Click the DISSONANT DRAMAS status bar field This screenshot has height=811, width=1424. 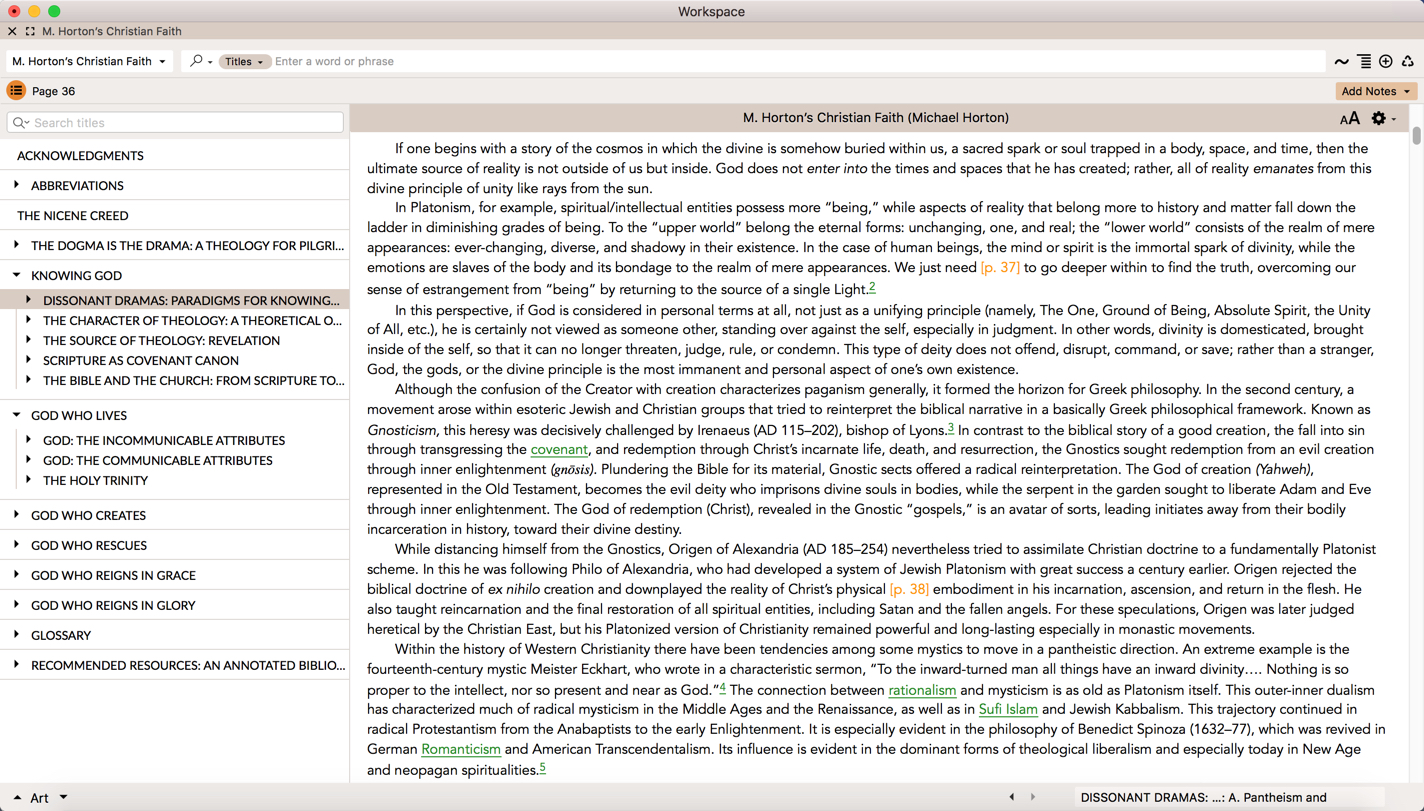coord(1230,797)
